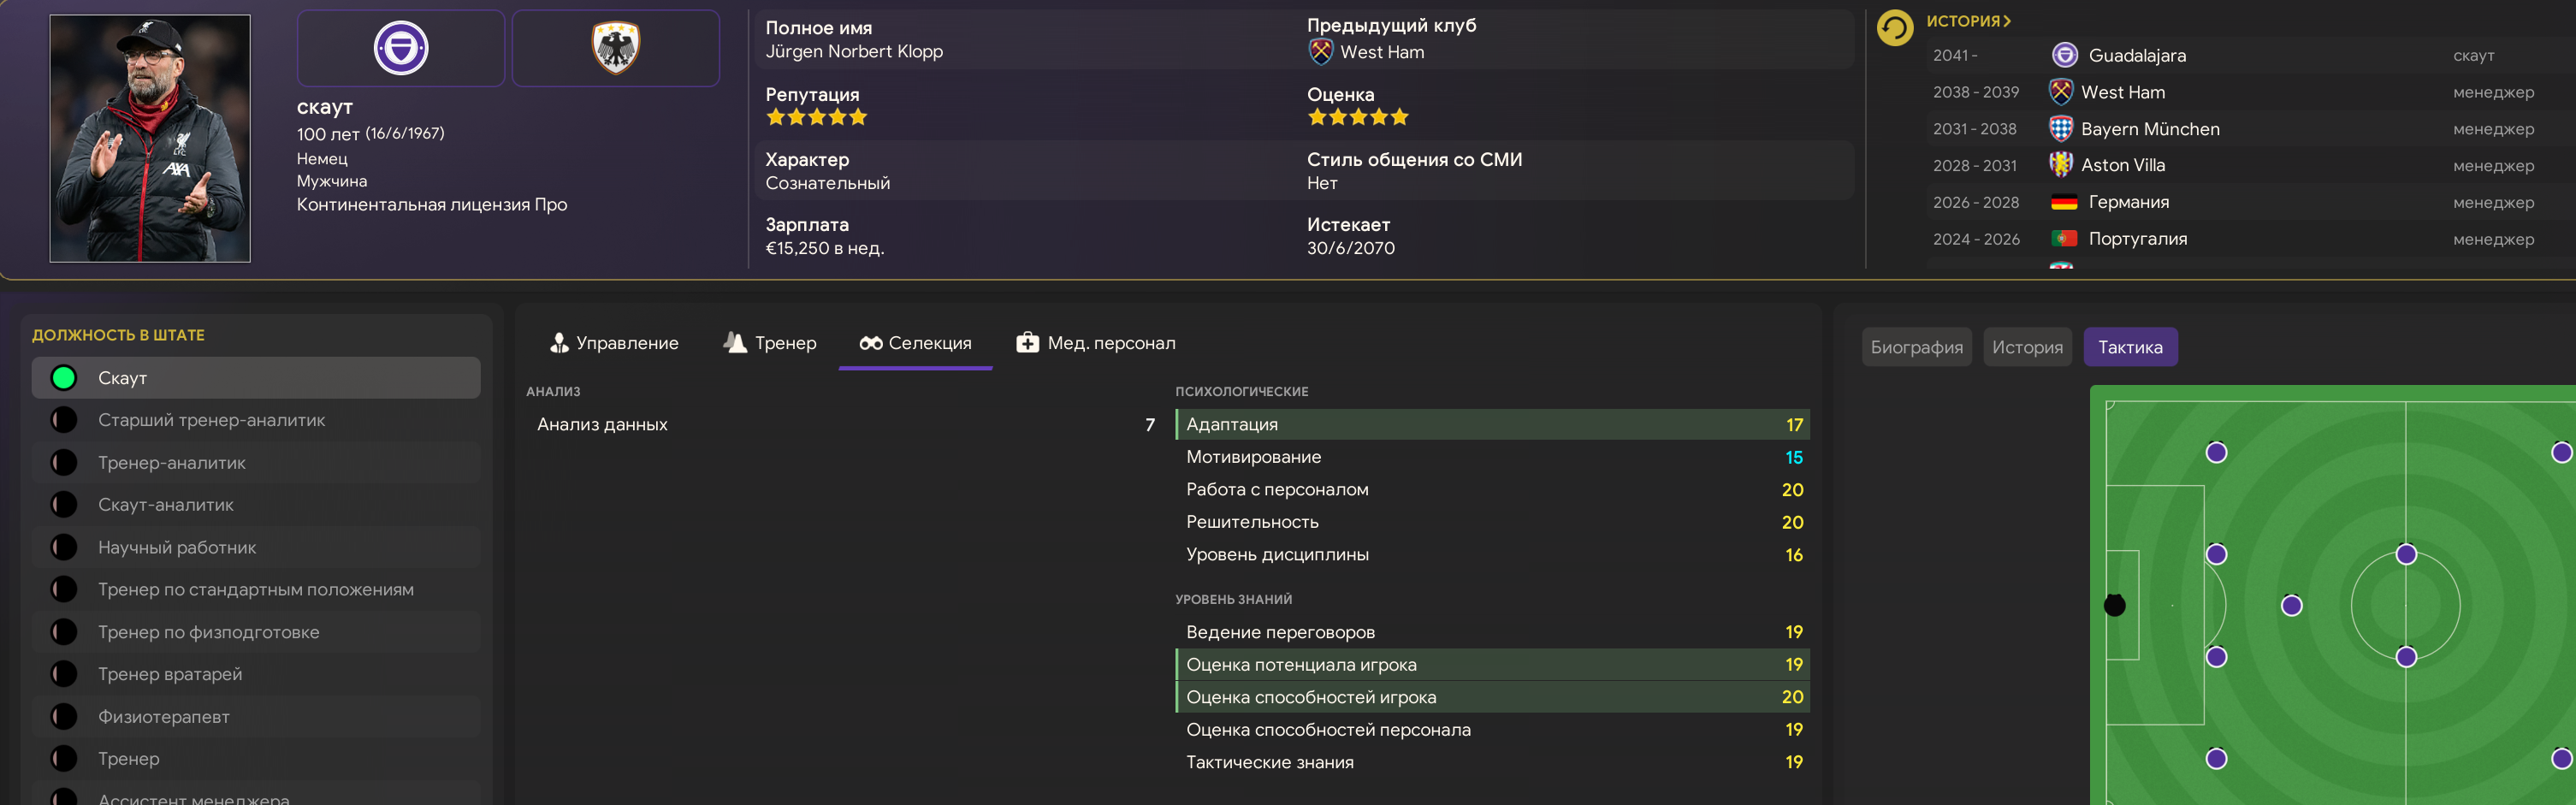Click the Bayern München crest in history
Viewport: 2576px width, 805px height.
(2061, 129)
